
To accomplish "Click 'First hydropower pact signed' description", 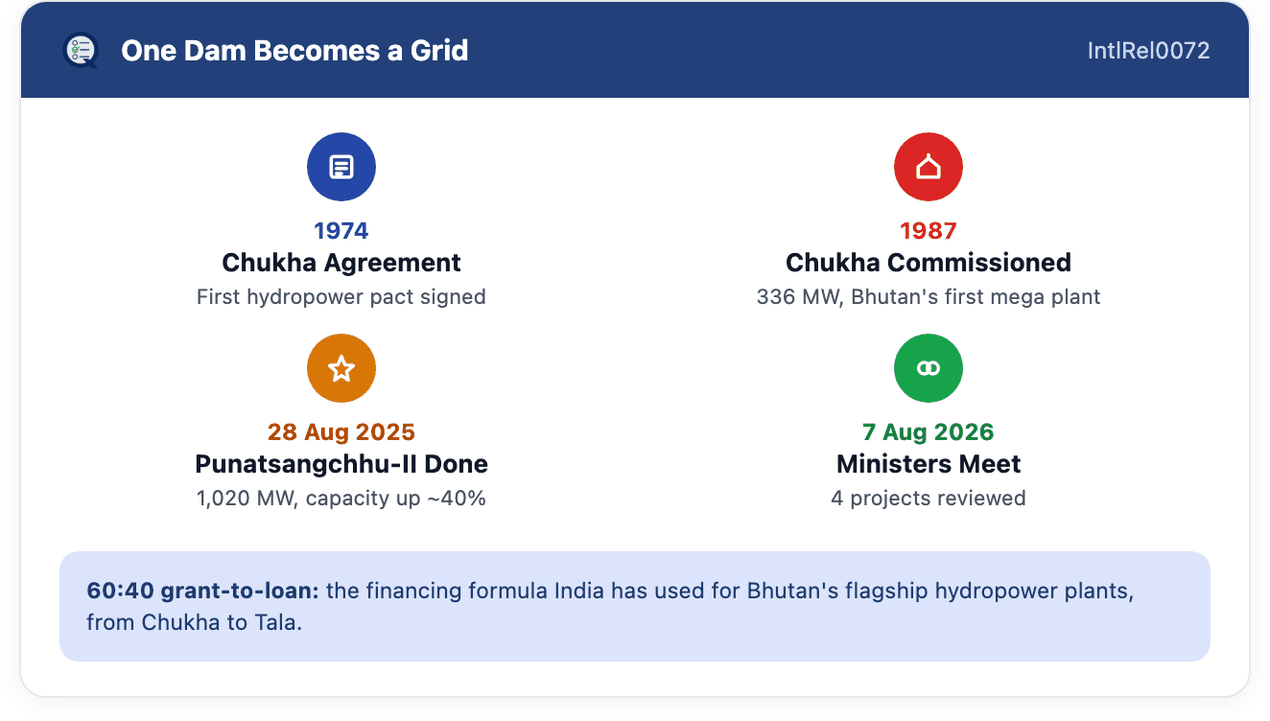I will [341, 297].
